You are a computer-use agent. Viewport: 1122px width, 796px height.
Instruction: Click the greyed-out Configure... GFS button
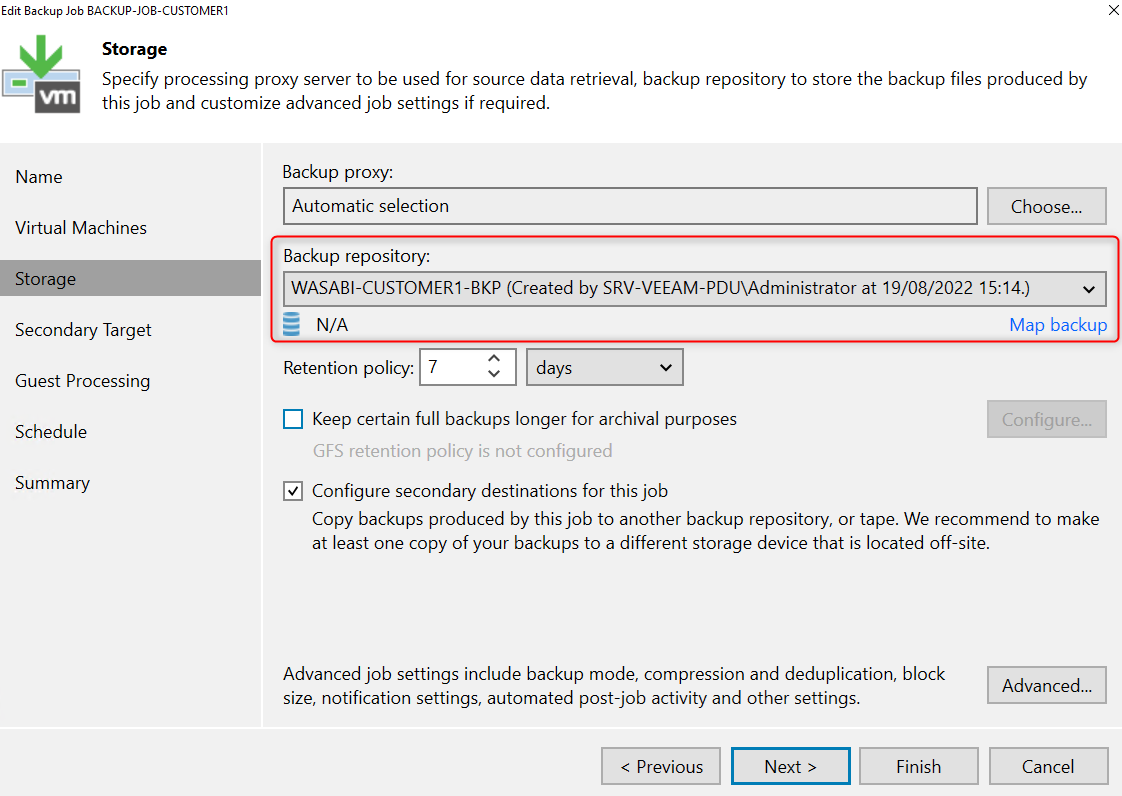point(1046,419)
